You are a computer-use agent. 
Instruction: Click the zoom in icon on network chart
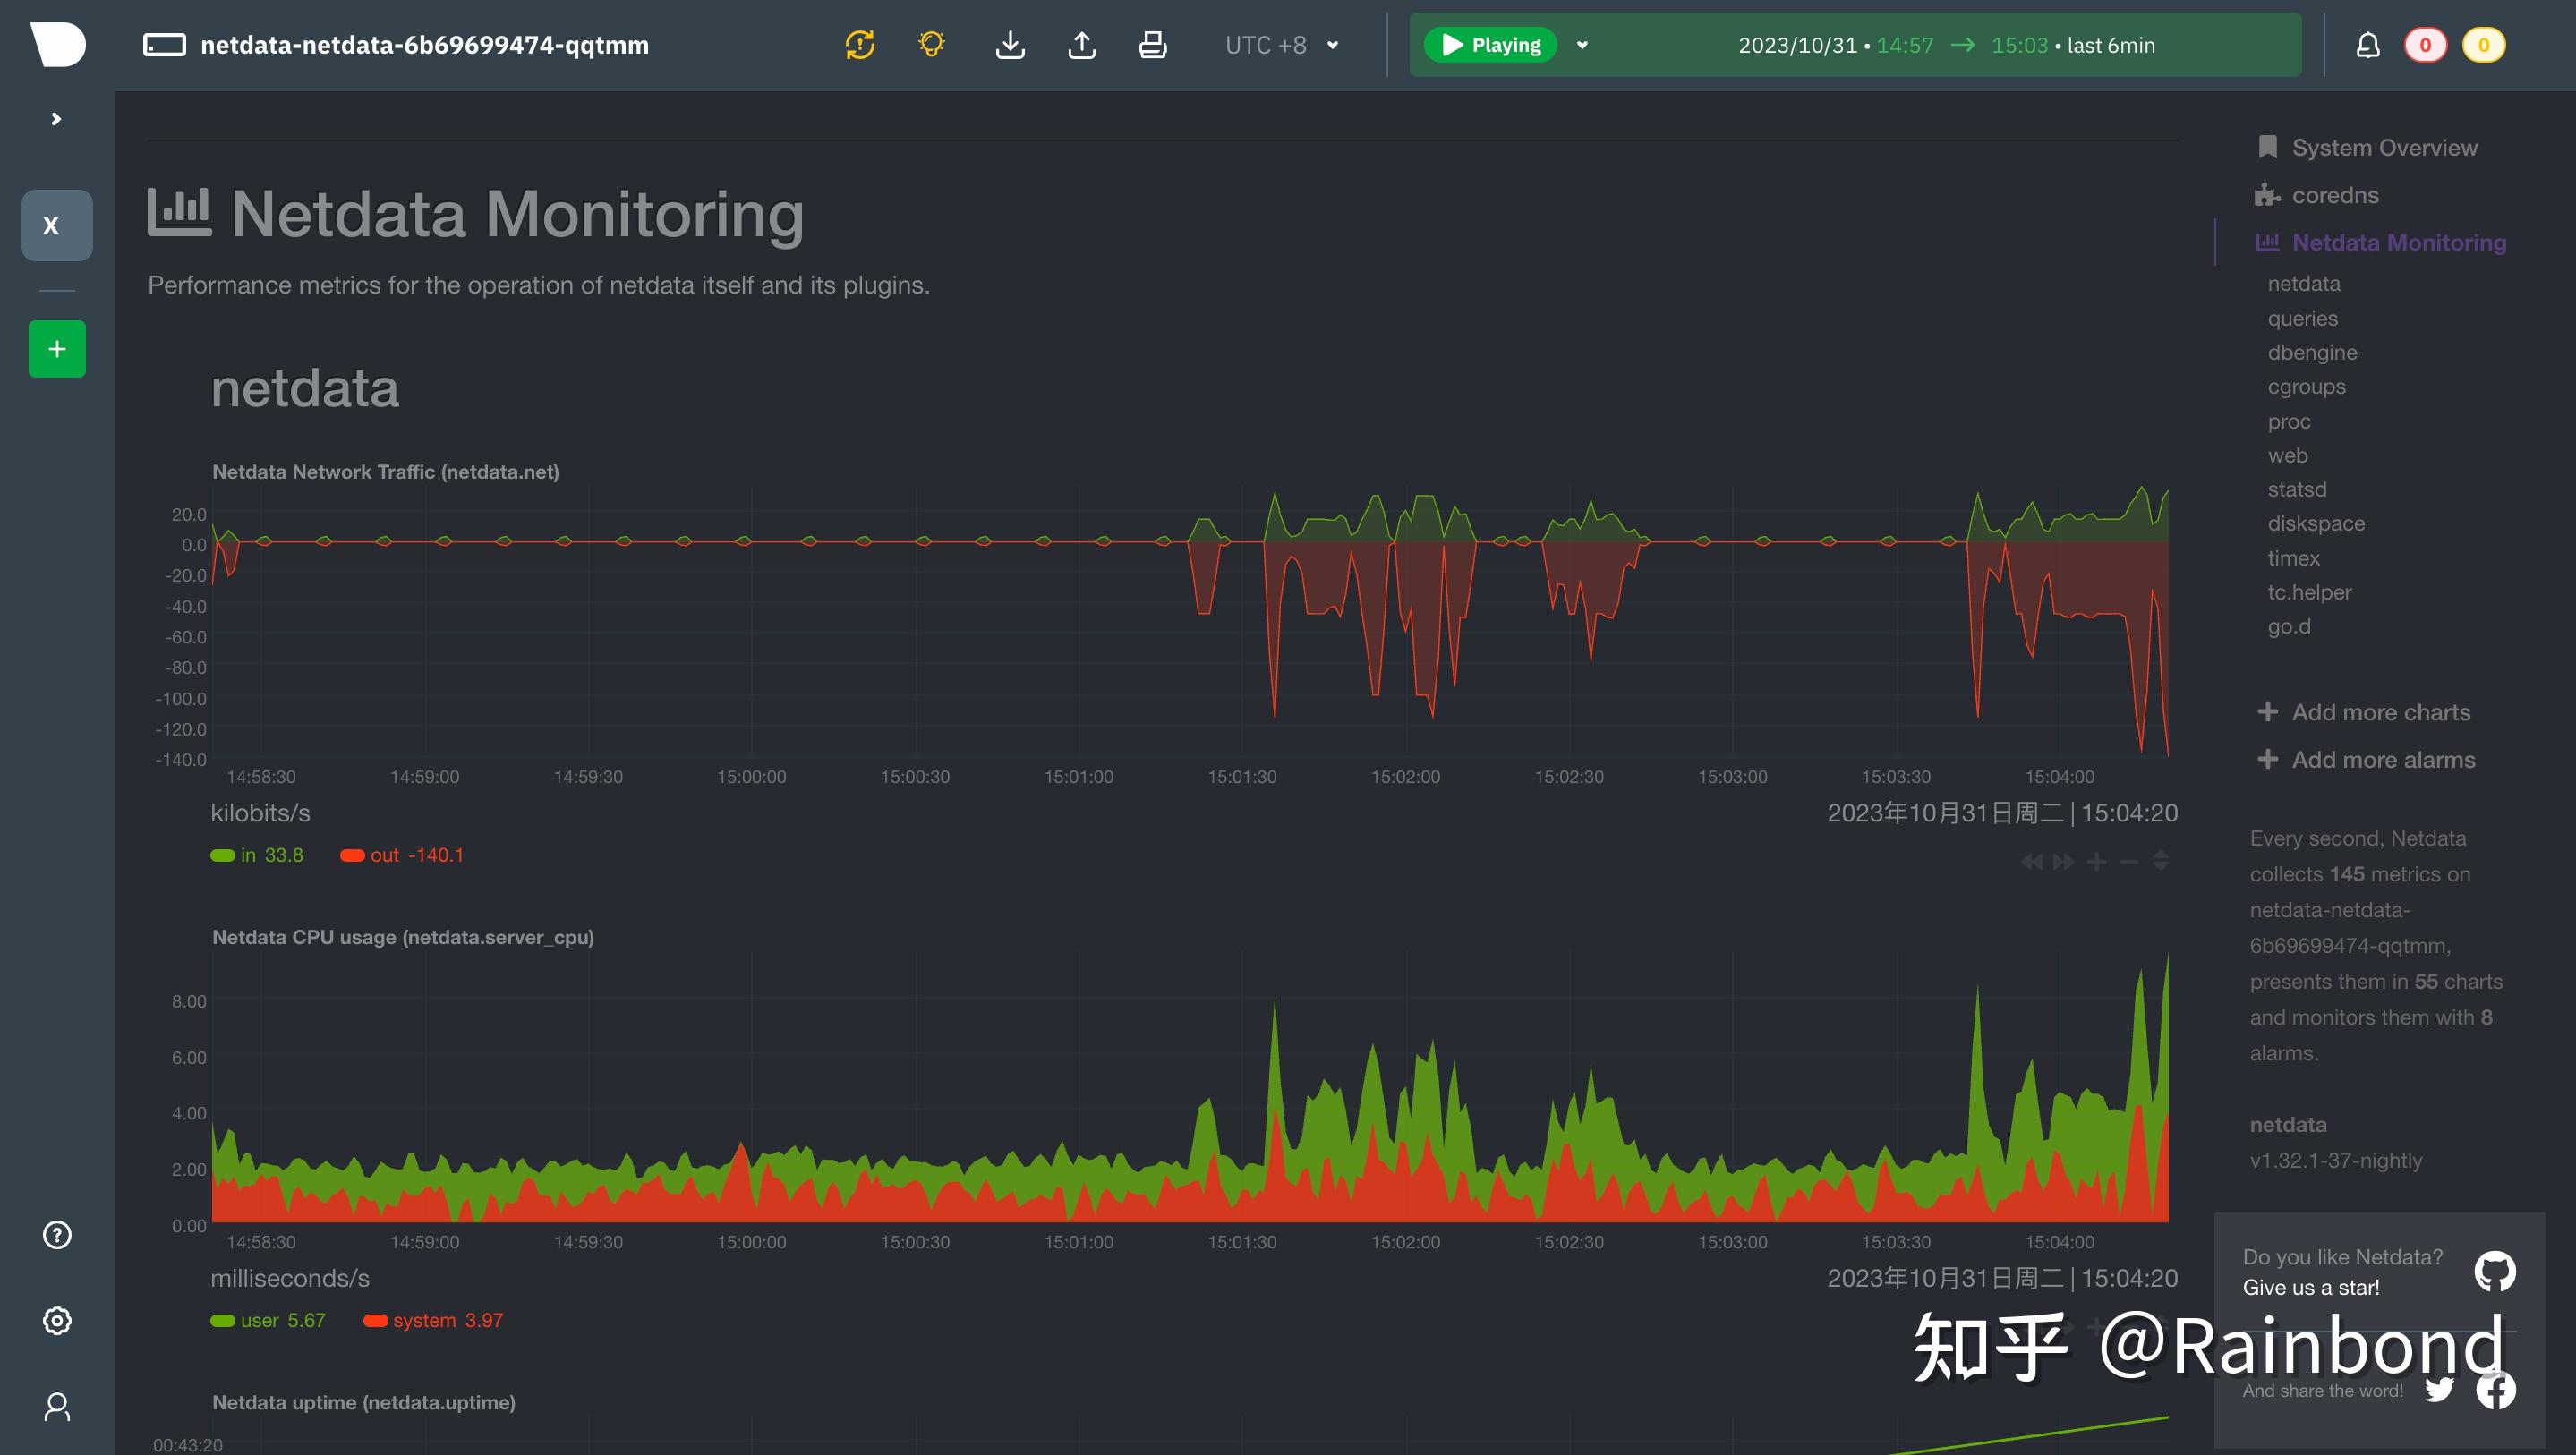pyautogui.click(x=2096, y=861)
